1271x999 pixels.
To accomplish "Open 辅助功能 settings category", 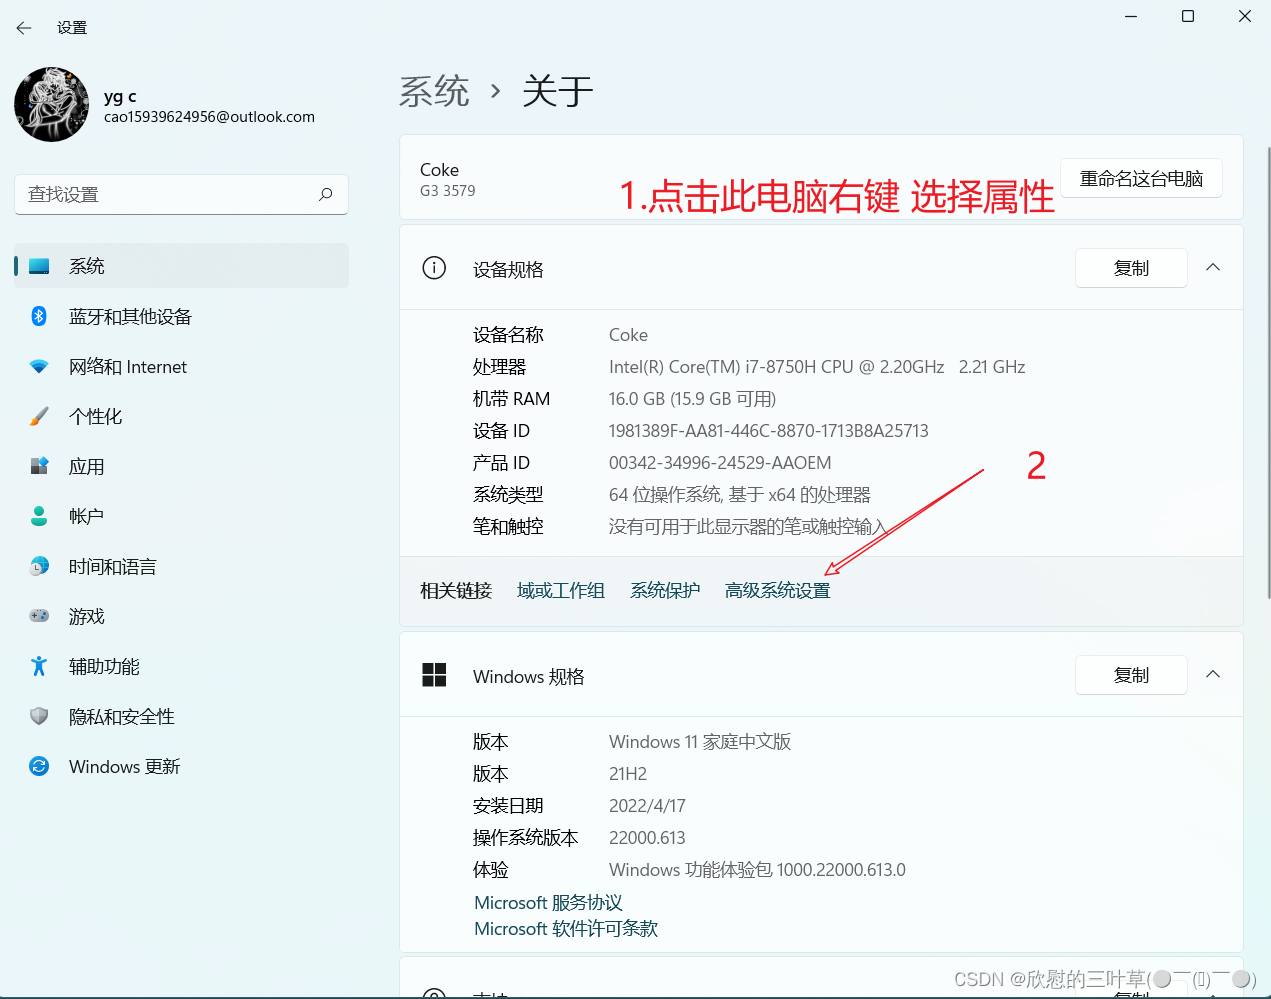I will (104, 666).
